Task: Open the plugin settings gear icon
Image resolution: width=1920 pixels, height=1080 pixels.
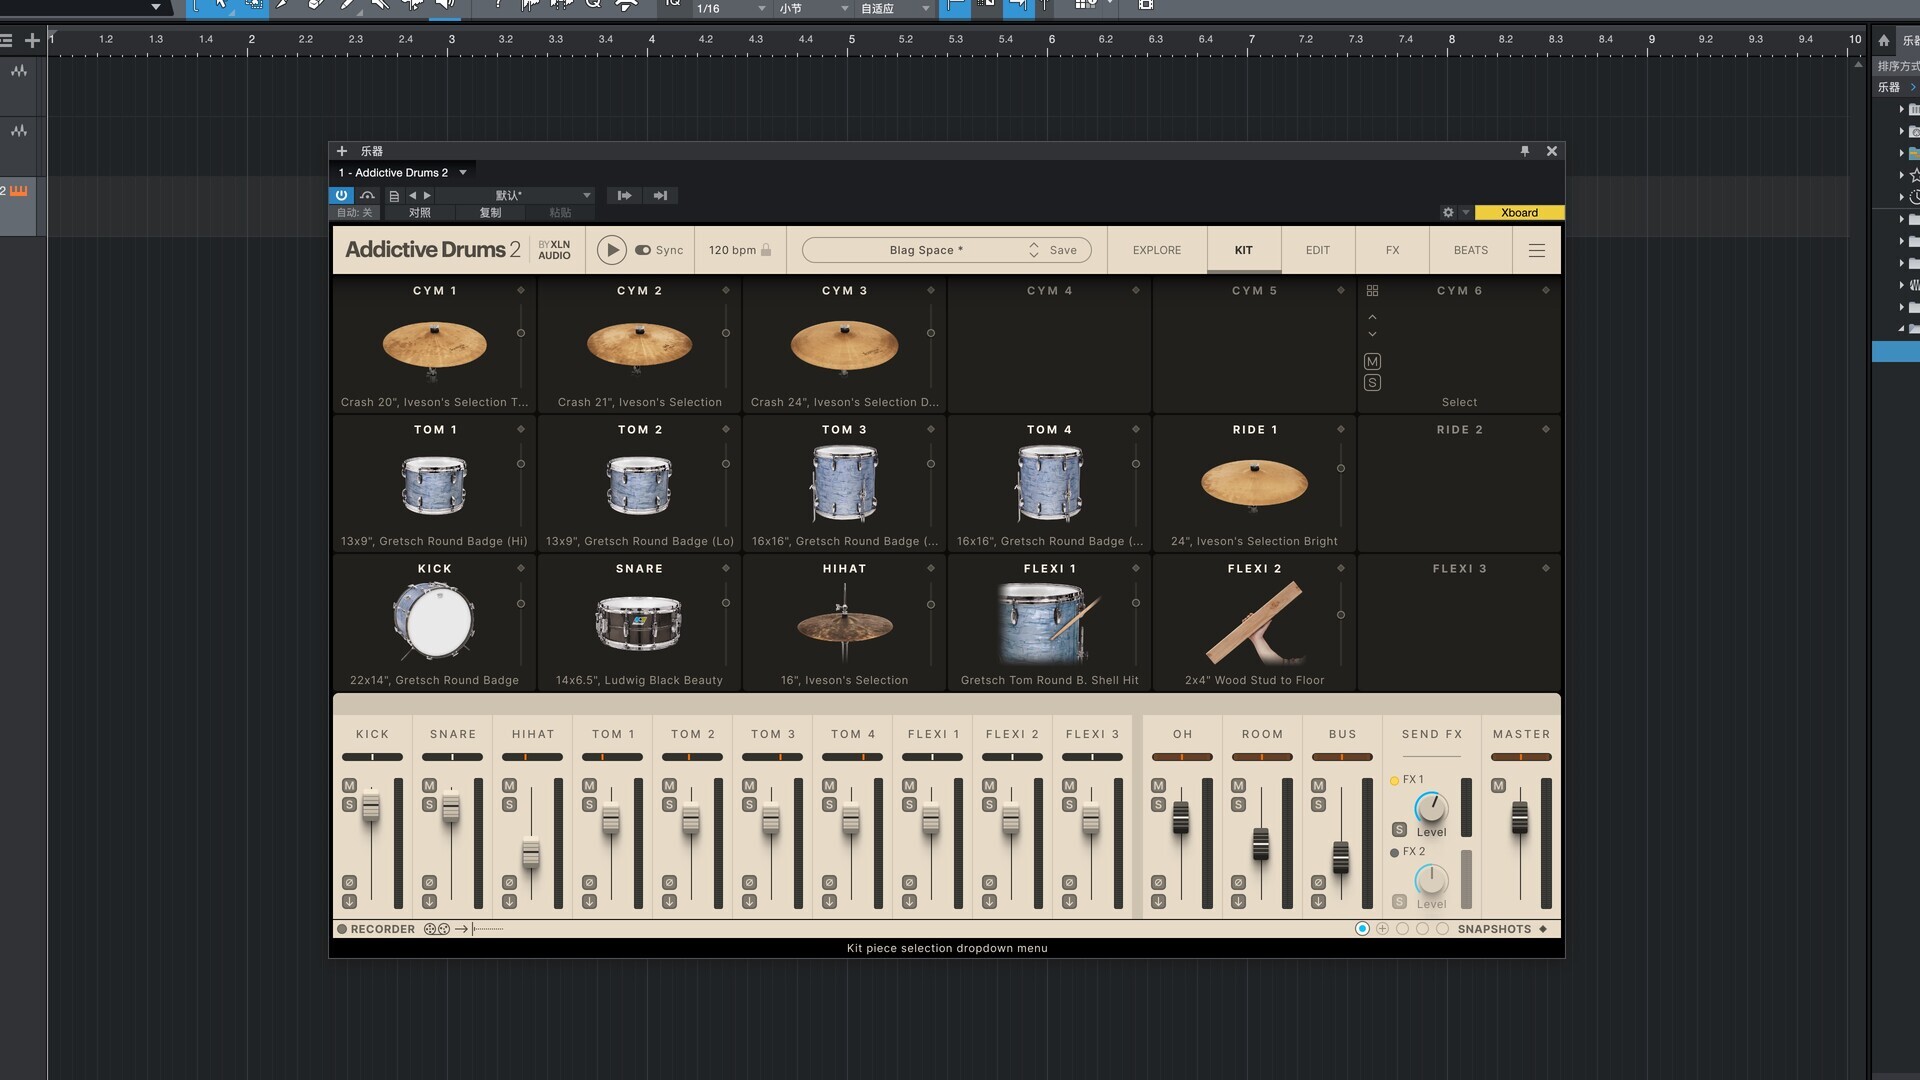Action: pos(1448,213)
